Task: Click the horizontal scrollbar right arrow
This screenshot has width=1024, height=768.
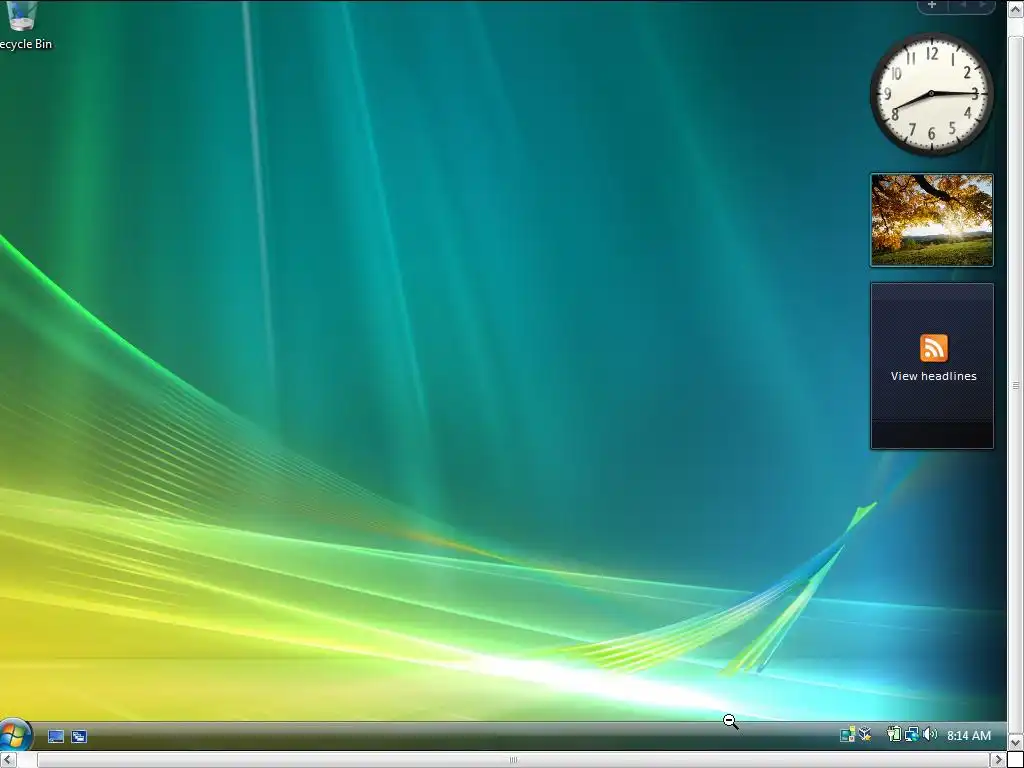Action: 998,760
